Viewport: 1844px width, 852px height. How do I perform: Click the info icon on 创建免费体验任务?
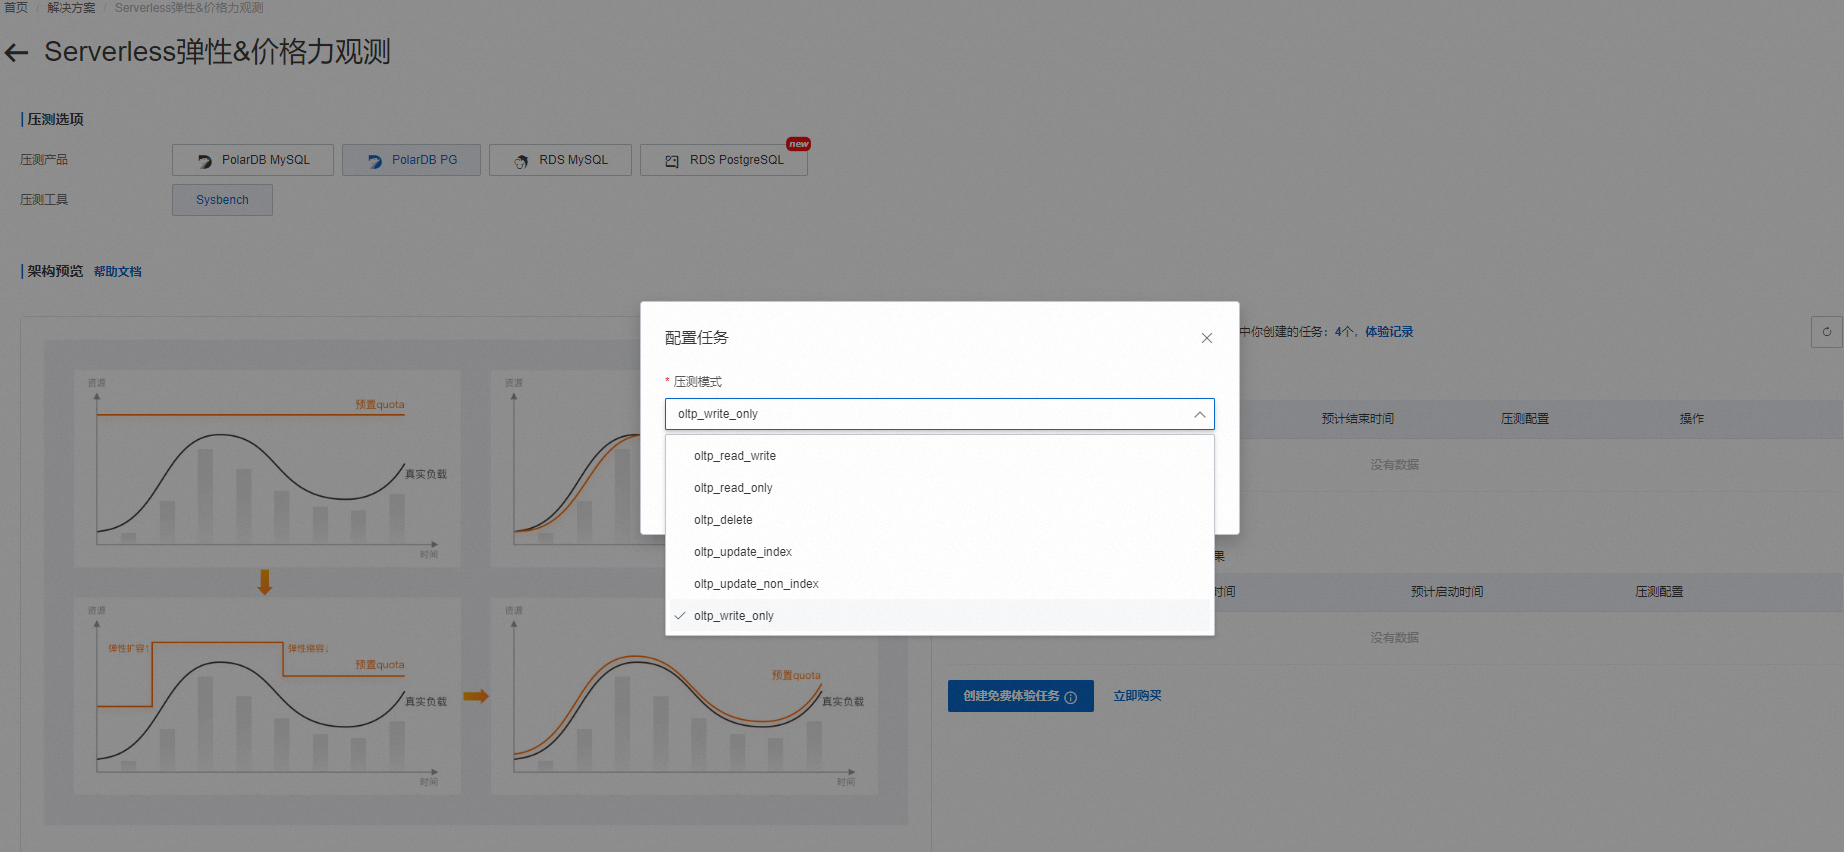(x=1071, y=697)
